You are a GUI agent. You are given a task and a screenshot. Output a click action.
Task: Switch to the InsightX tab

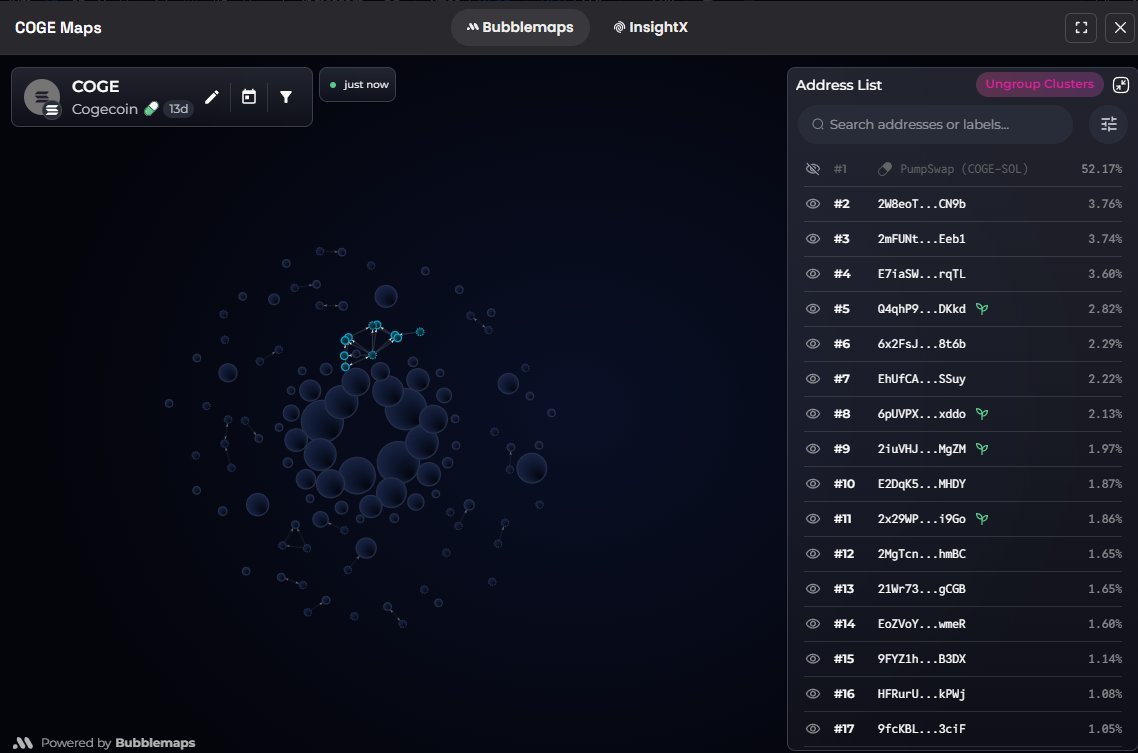pyautogui.click(x=651, y=28)
